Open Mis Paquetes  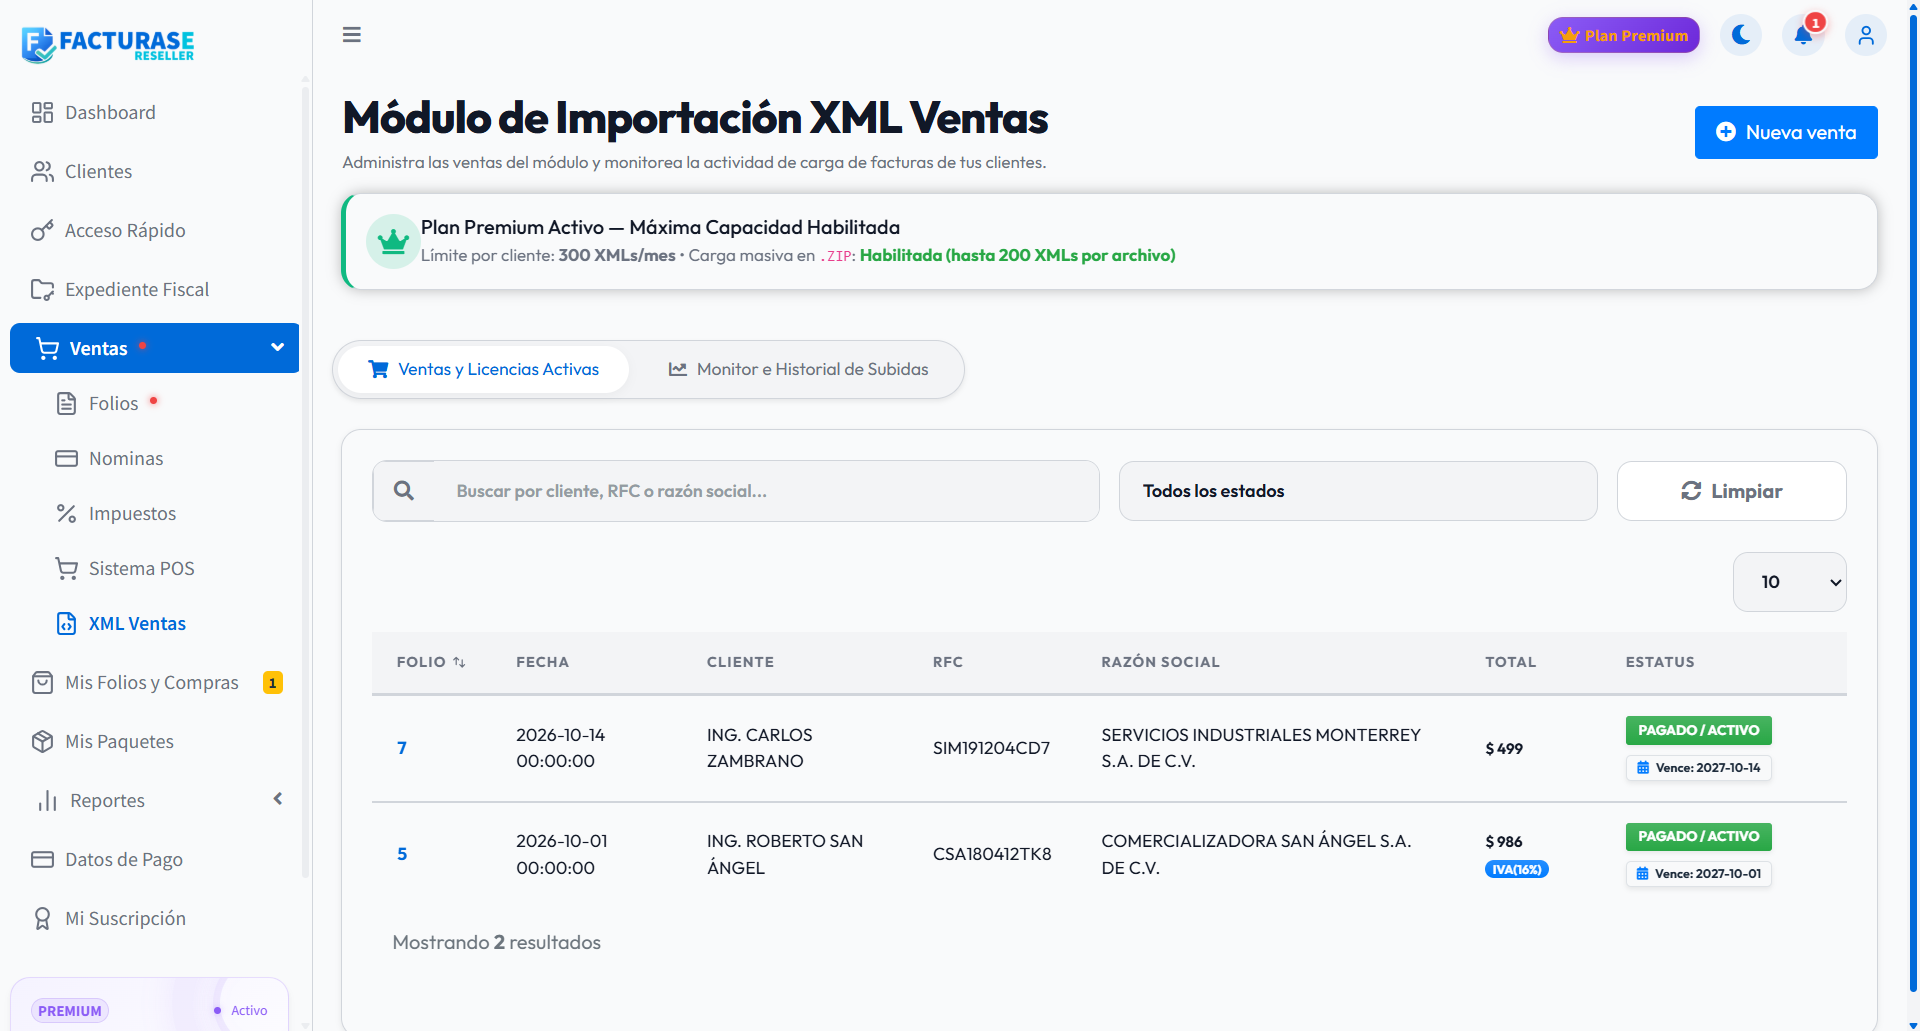pos(154,741)
